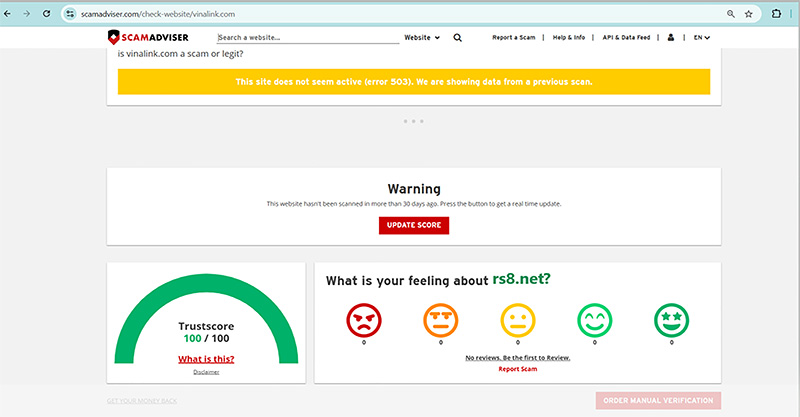Open the Disclaimer link under Trustscore
Image resolution: width=800 pixels, height=417 pixels.
[x=206, y=372]
